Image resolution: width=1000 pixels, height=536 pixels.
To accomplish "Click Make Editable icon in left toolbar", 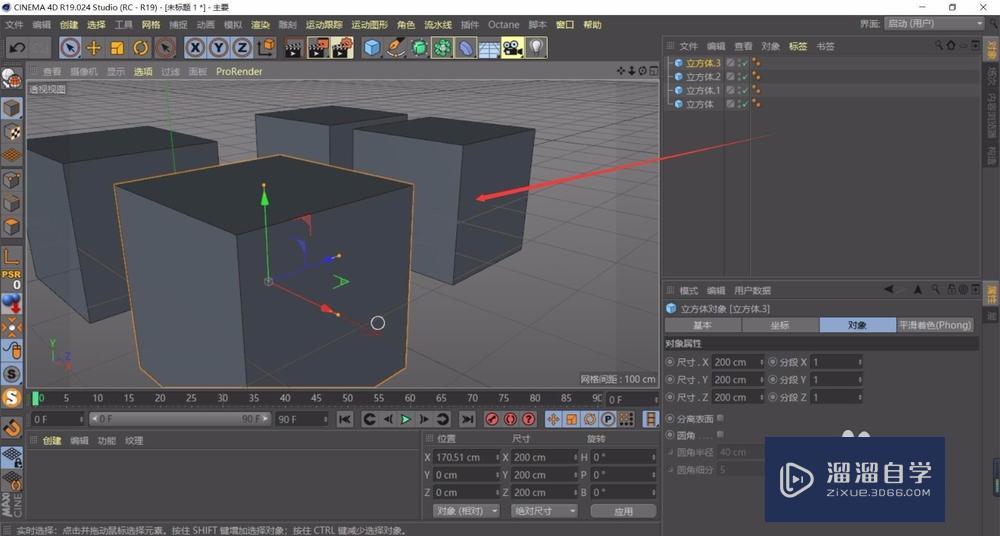I will pos(11,79).
